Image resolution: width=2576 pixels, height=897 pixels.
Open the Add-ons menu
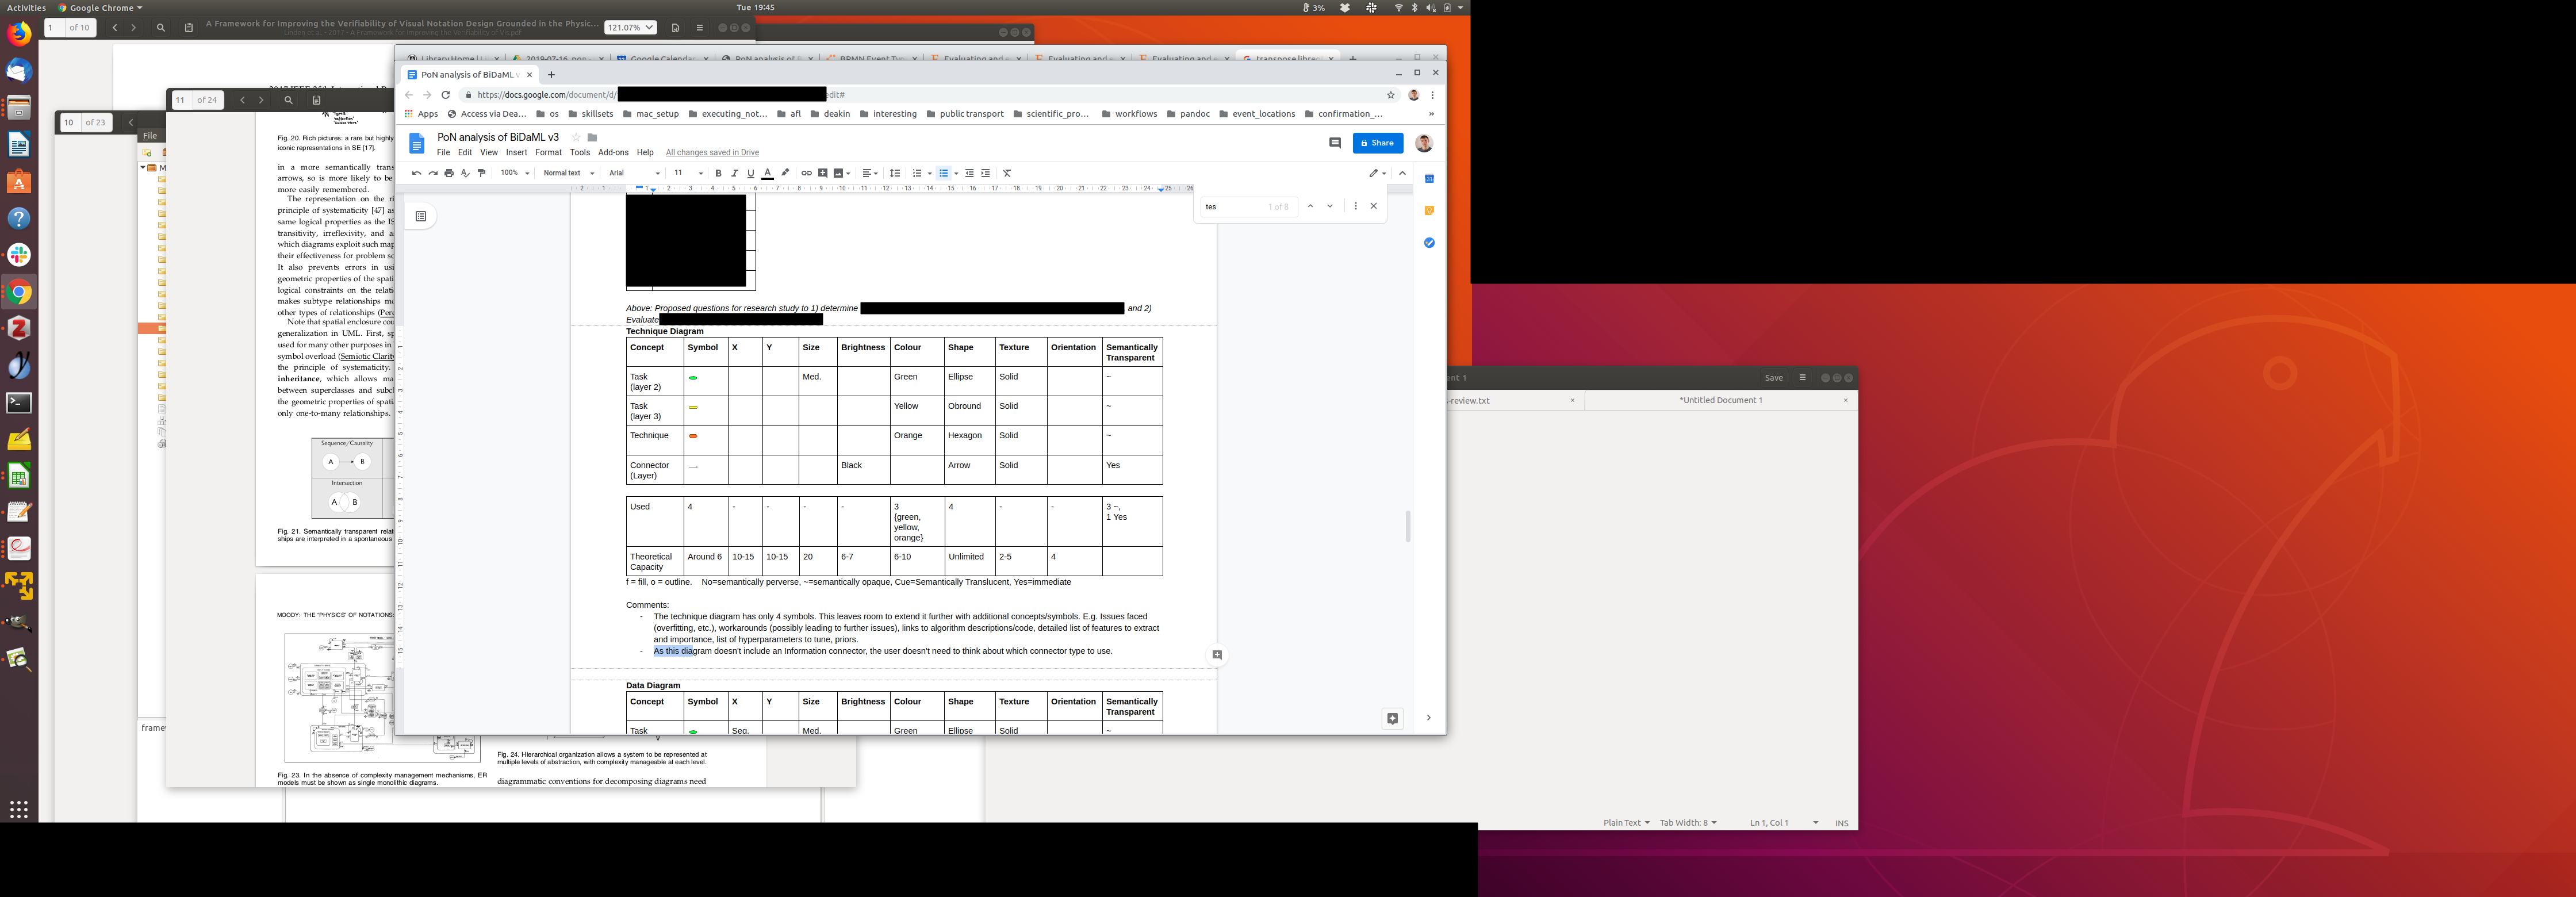tap(613, 152)
